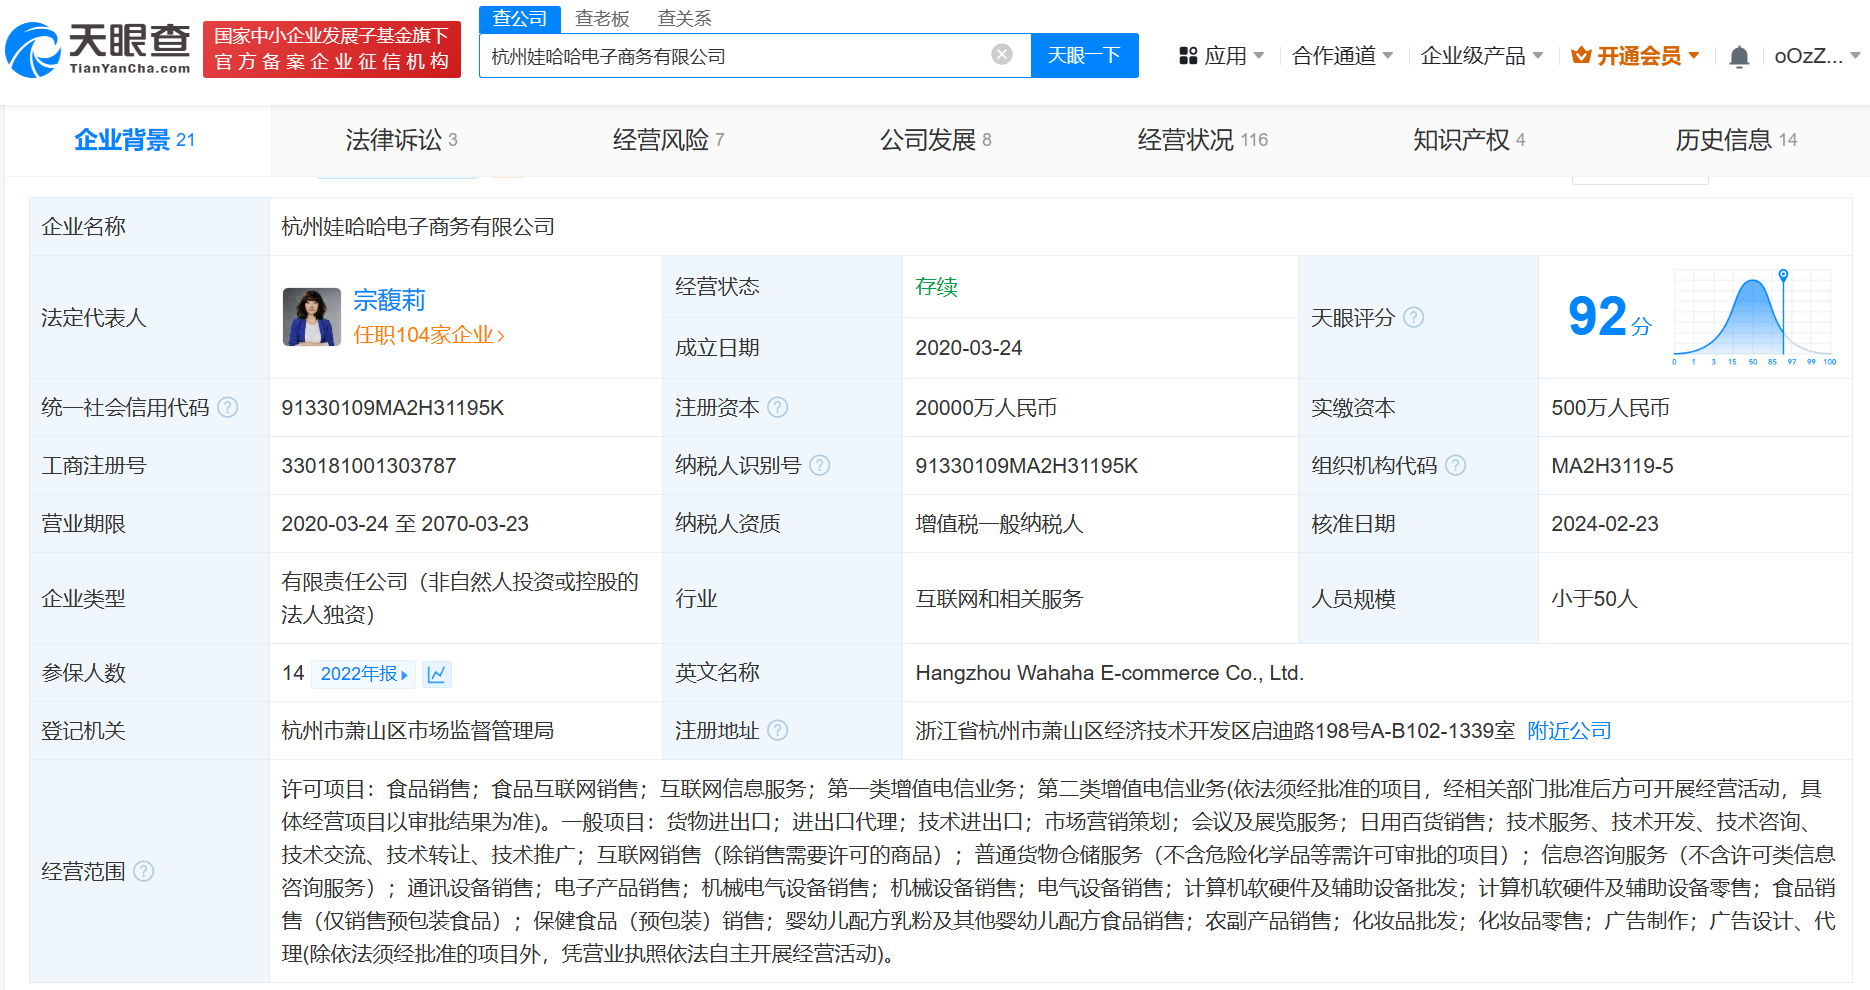The width and height of the screenshot is (1870, 990).
Task: Click help icon next to 天眼评分
Action: (x=1413, y=317)
